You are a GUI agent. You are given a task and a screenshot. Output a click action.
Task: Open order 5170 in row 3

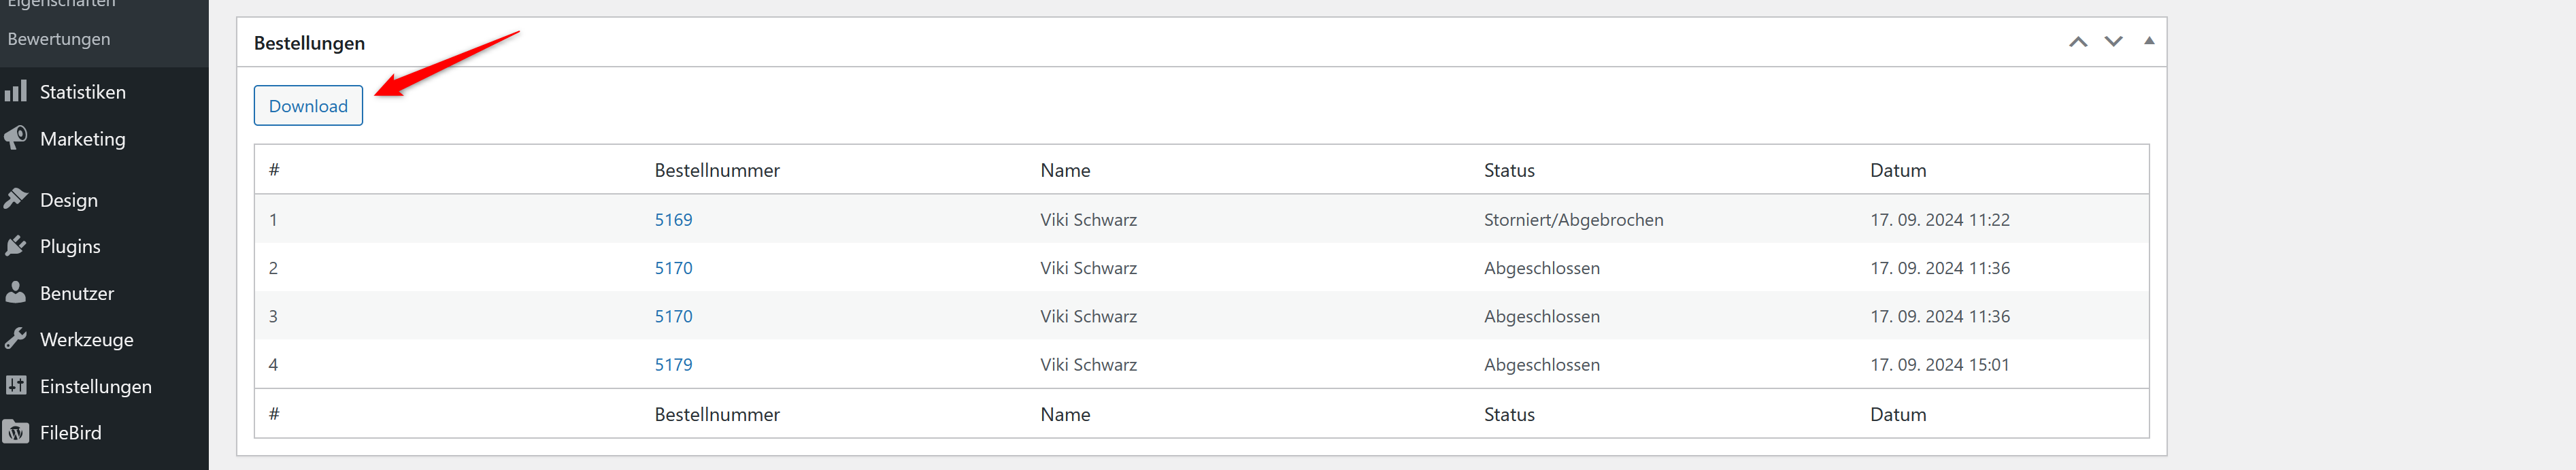[x=673, y=316]
